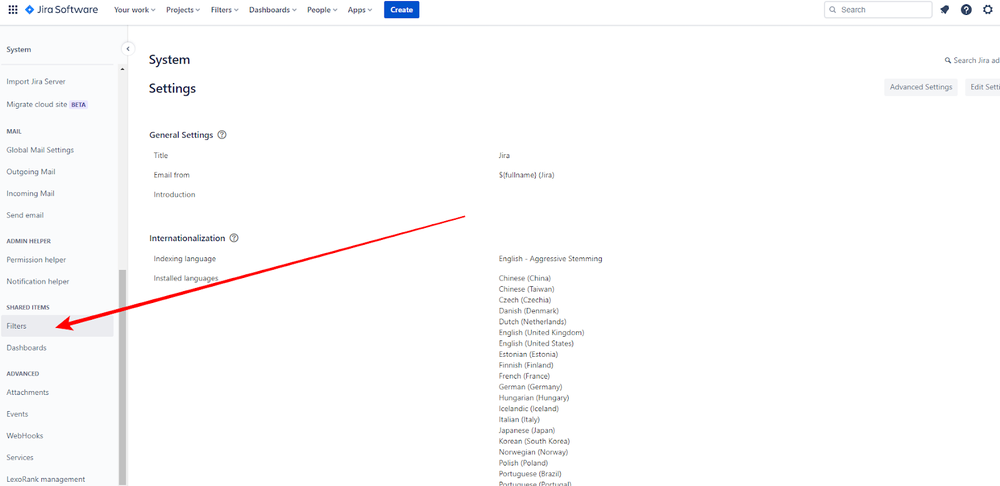
Task: Click French (France) language entry
Action: coord(524,376)
